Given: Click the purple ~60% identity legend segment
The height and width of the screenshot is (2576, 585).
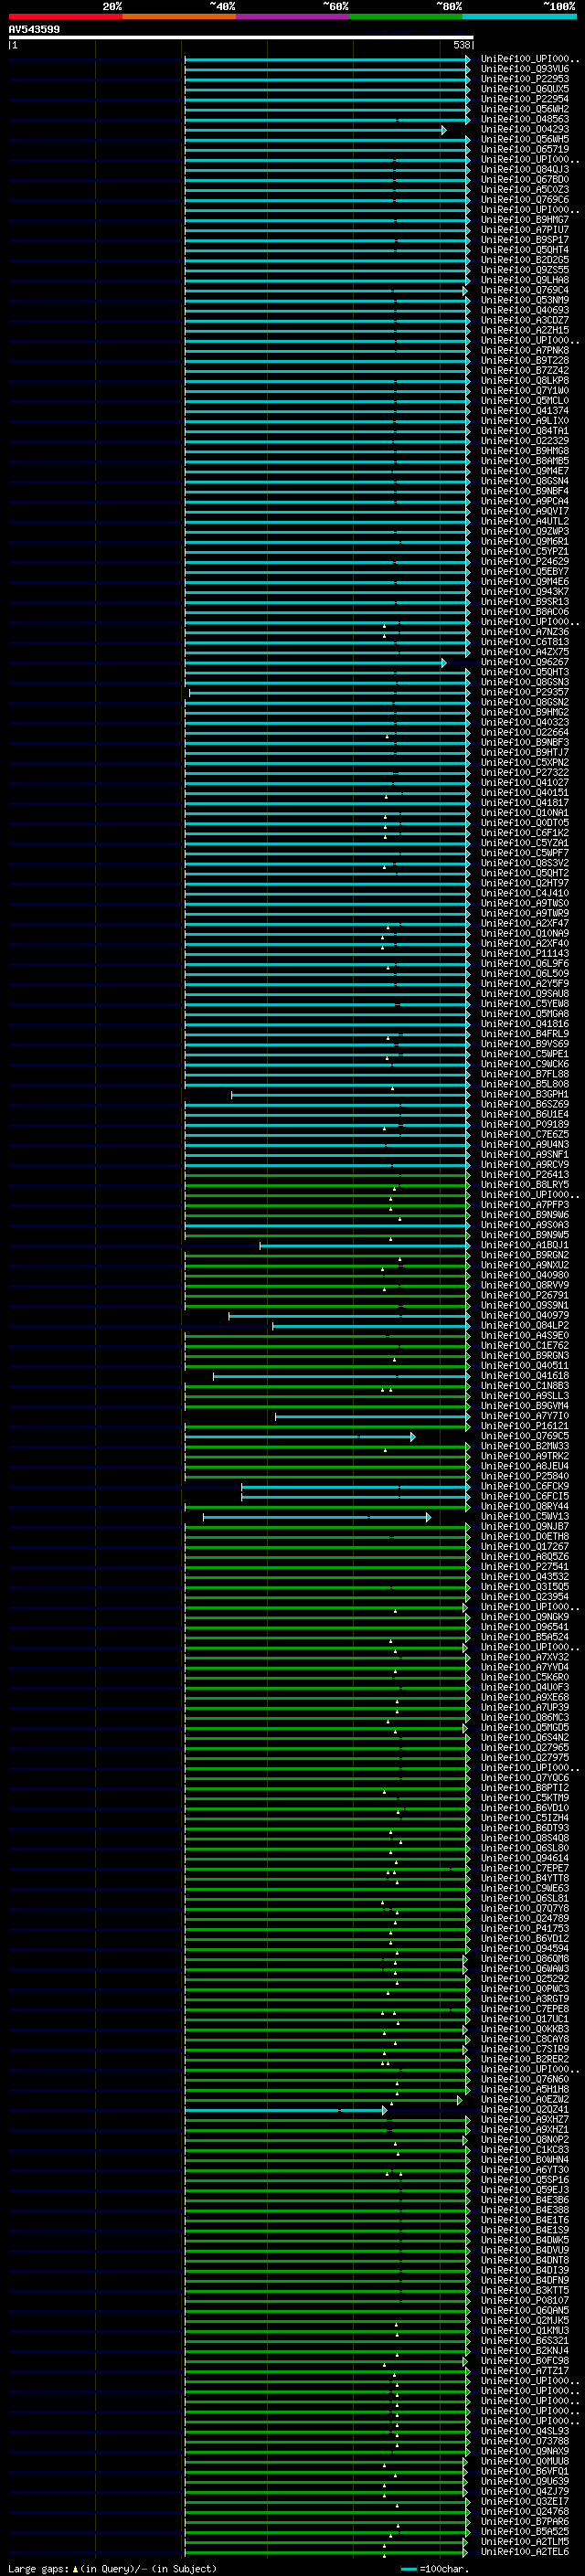Looking at the screenshot, I should click(x=293, y=17).
